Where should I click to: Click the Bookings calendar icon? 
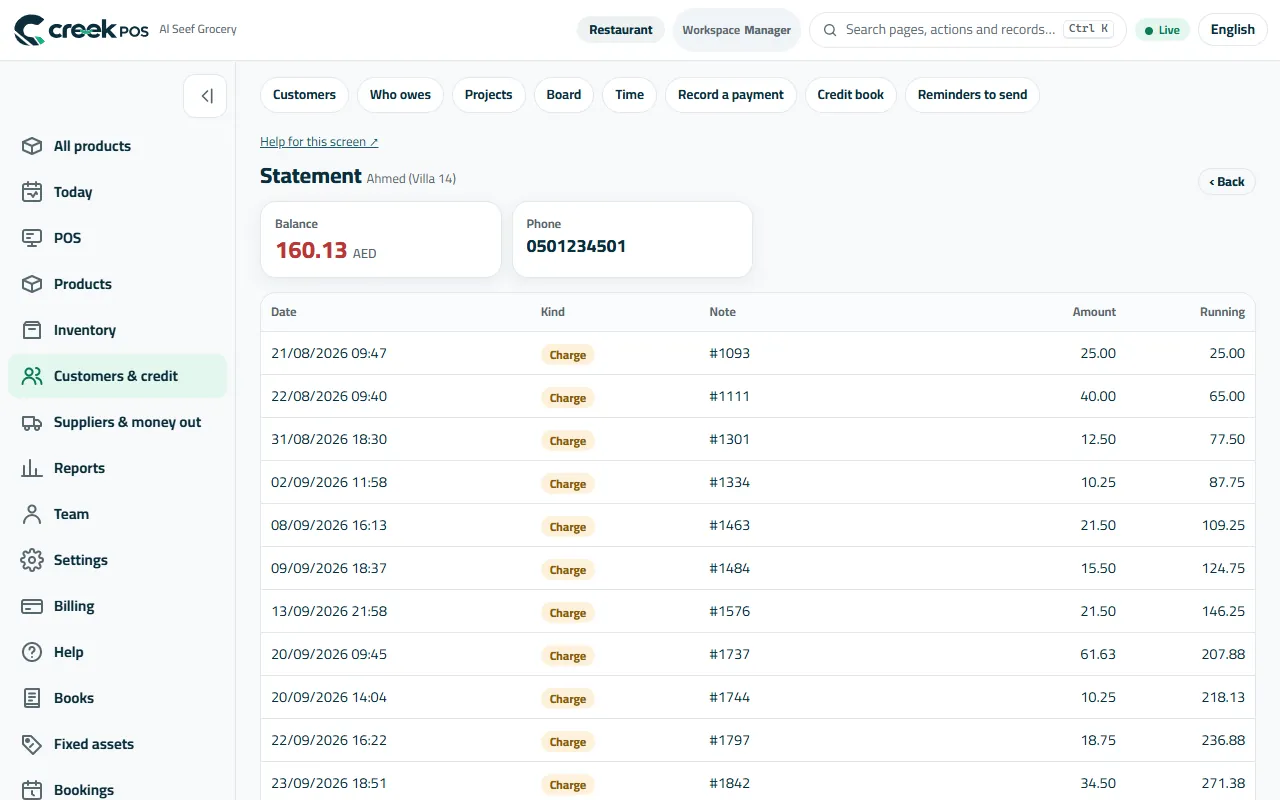tap(32, 790)
